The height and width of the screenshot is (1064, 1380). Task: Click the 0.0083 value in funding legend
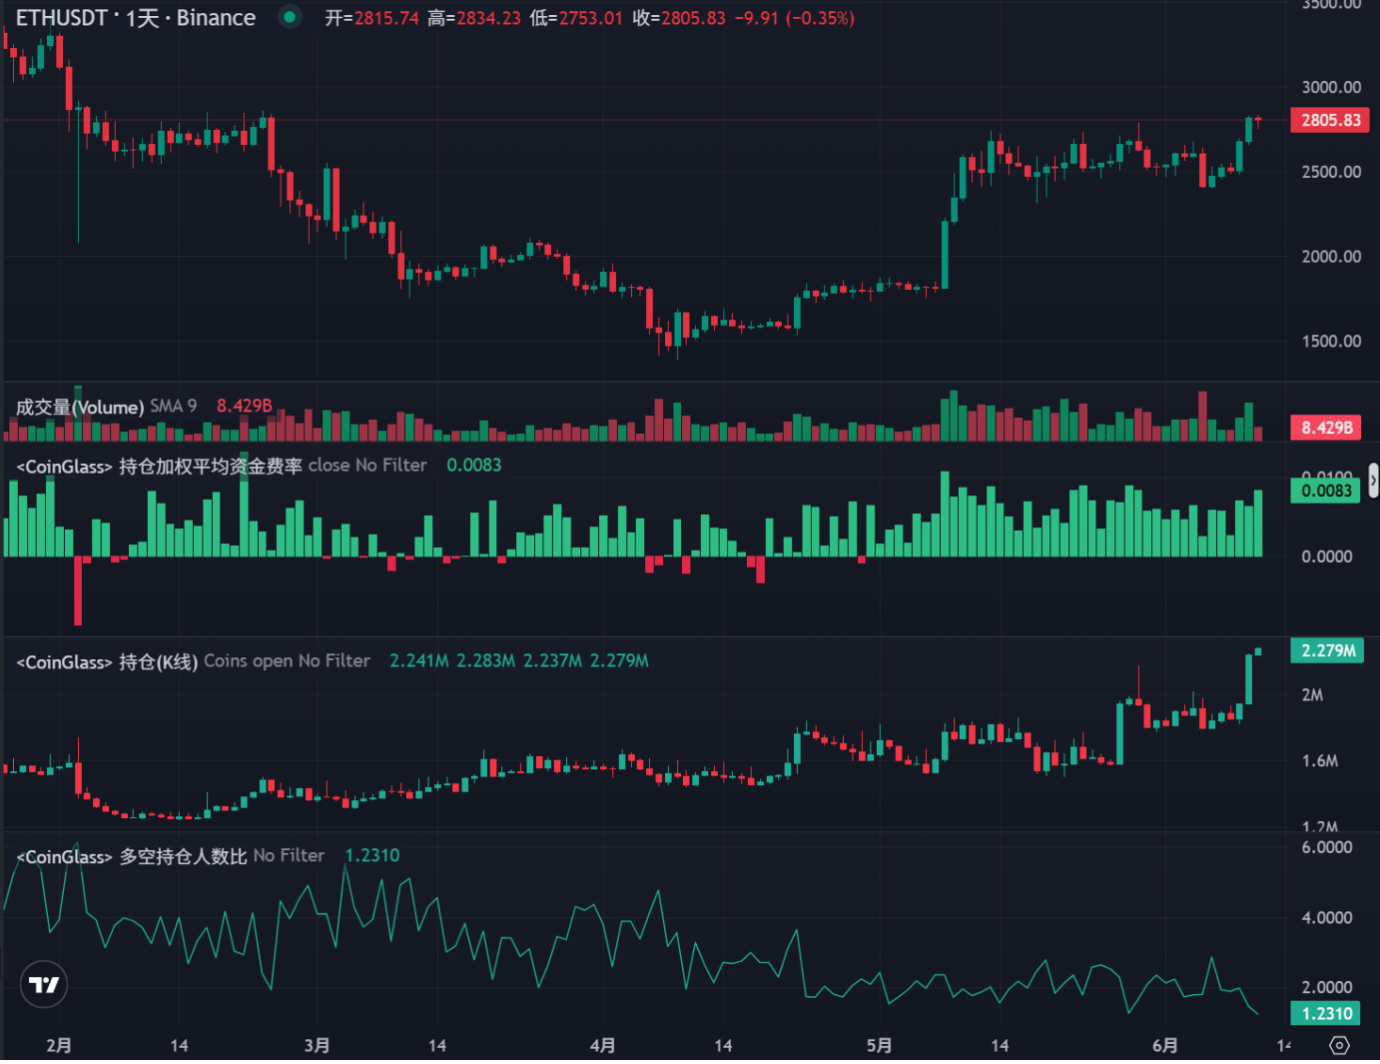[474, 465]
